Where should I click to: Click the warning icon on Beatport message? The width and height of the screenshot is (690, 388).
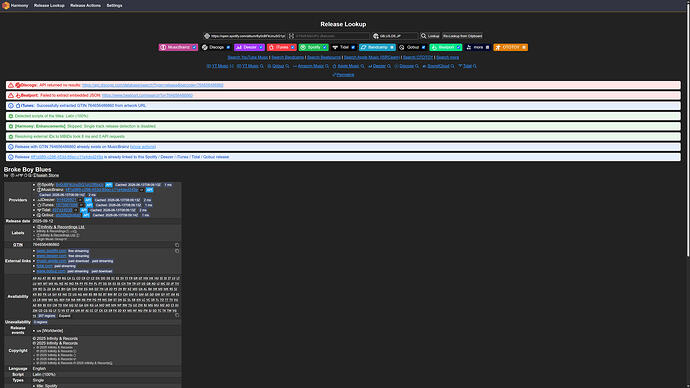11,95
